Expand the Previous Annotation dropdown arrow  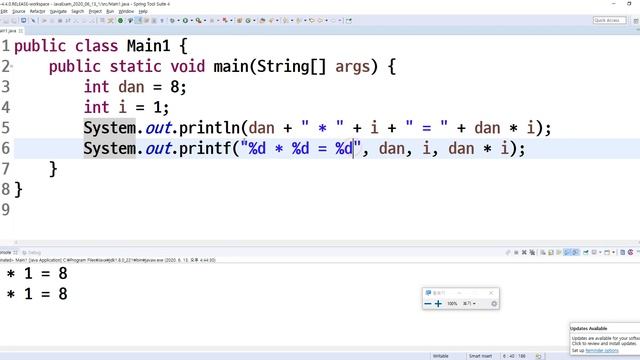pyautogui.click(x=304, y=20)
